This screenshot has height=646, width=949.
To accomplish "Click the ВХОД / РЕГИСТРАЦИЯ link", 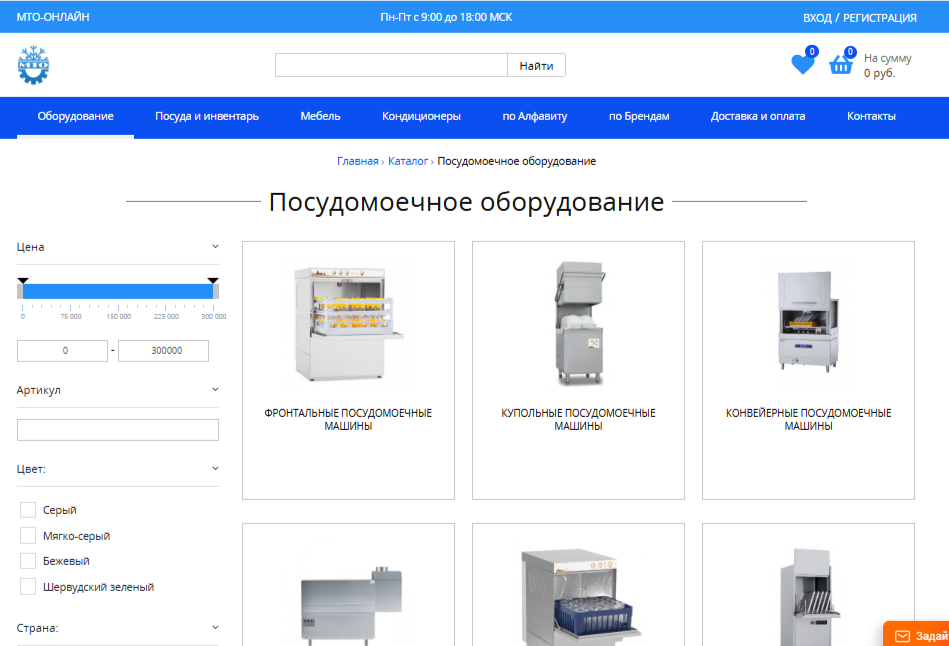I will pyautogui.click(x=859, y=18).
